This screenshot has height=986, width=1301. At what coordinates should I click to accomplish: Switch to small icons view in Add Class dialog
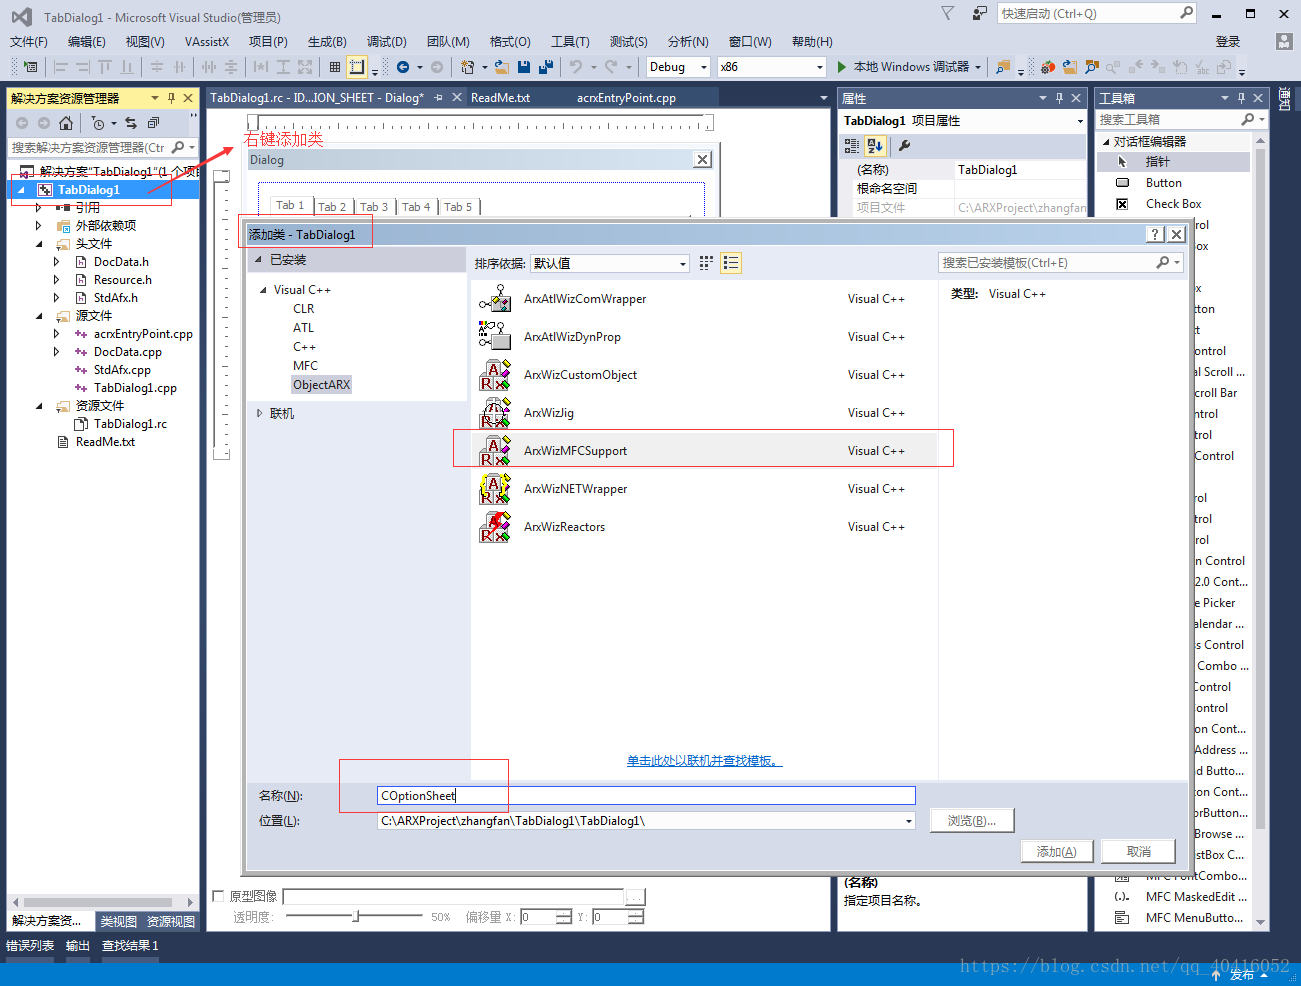706,262
